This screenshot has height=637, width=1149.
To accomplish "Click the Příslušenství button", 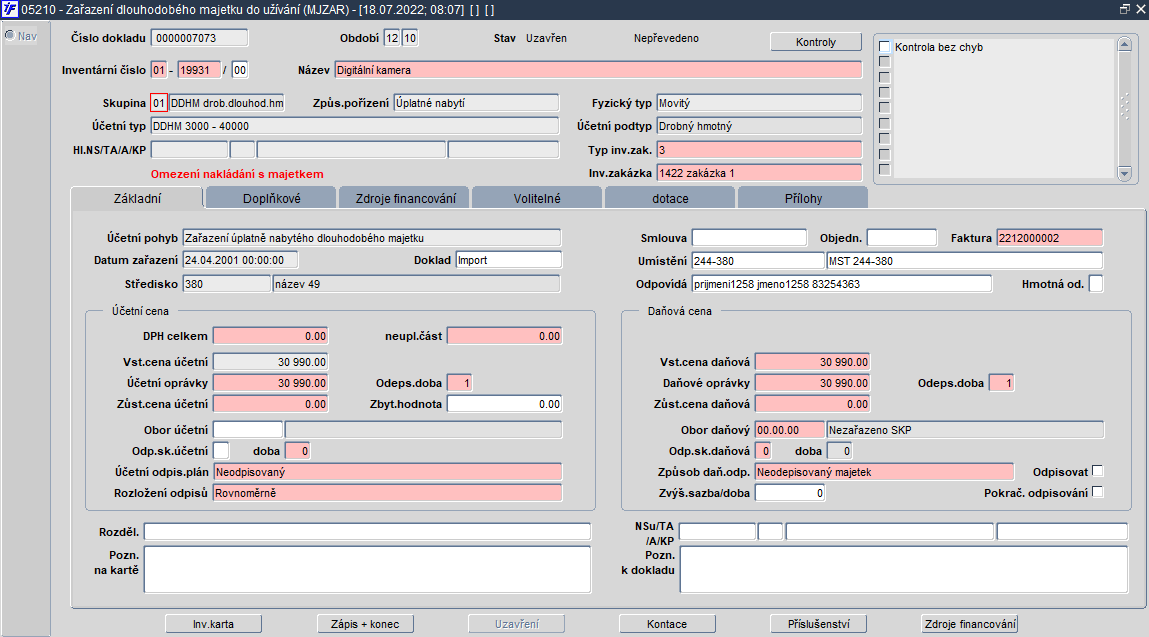I will point(817,624).
